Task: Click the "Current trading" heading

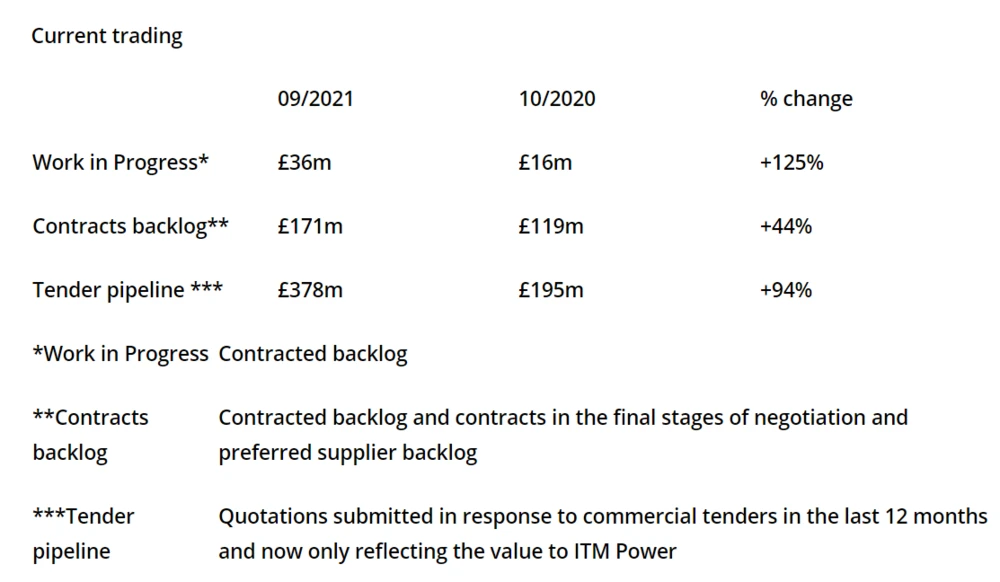Action: 107,36
